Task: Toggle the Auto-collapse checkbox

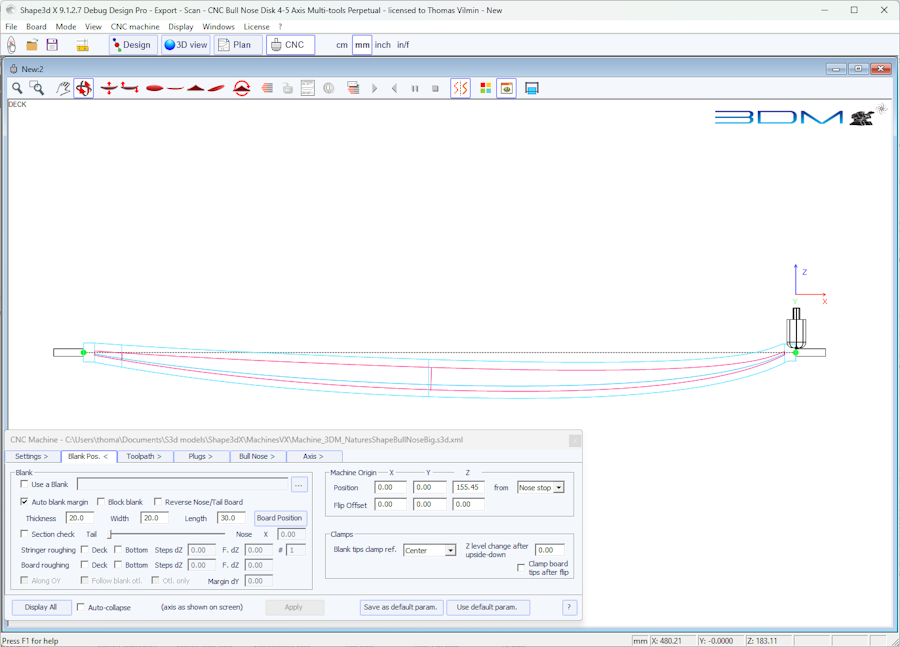Action: click(x=81, y=607)
